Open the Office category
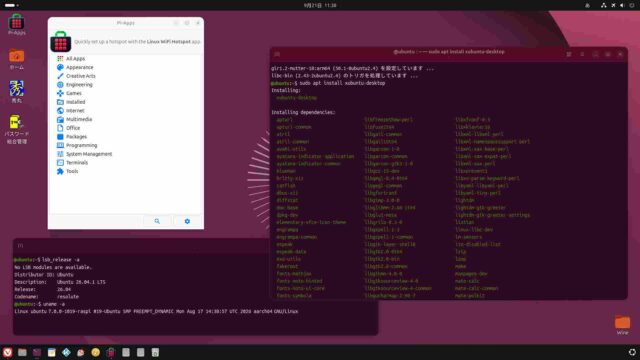This screenshot has height=360, width=640. tap(69, 128)
